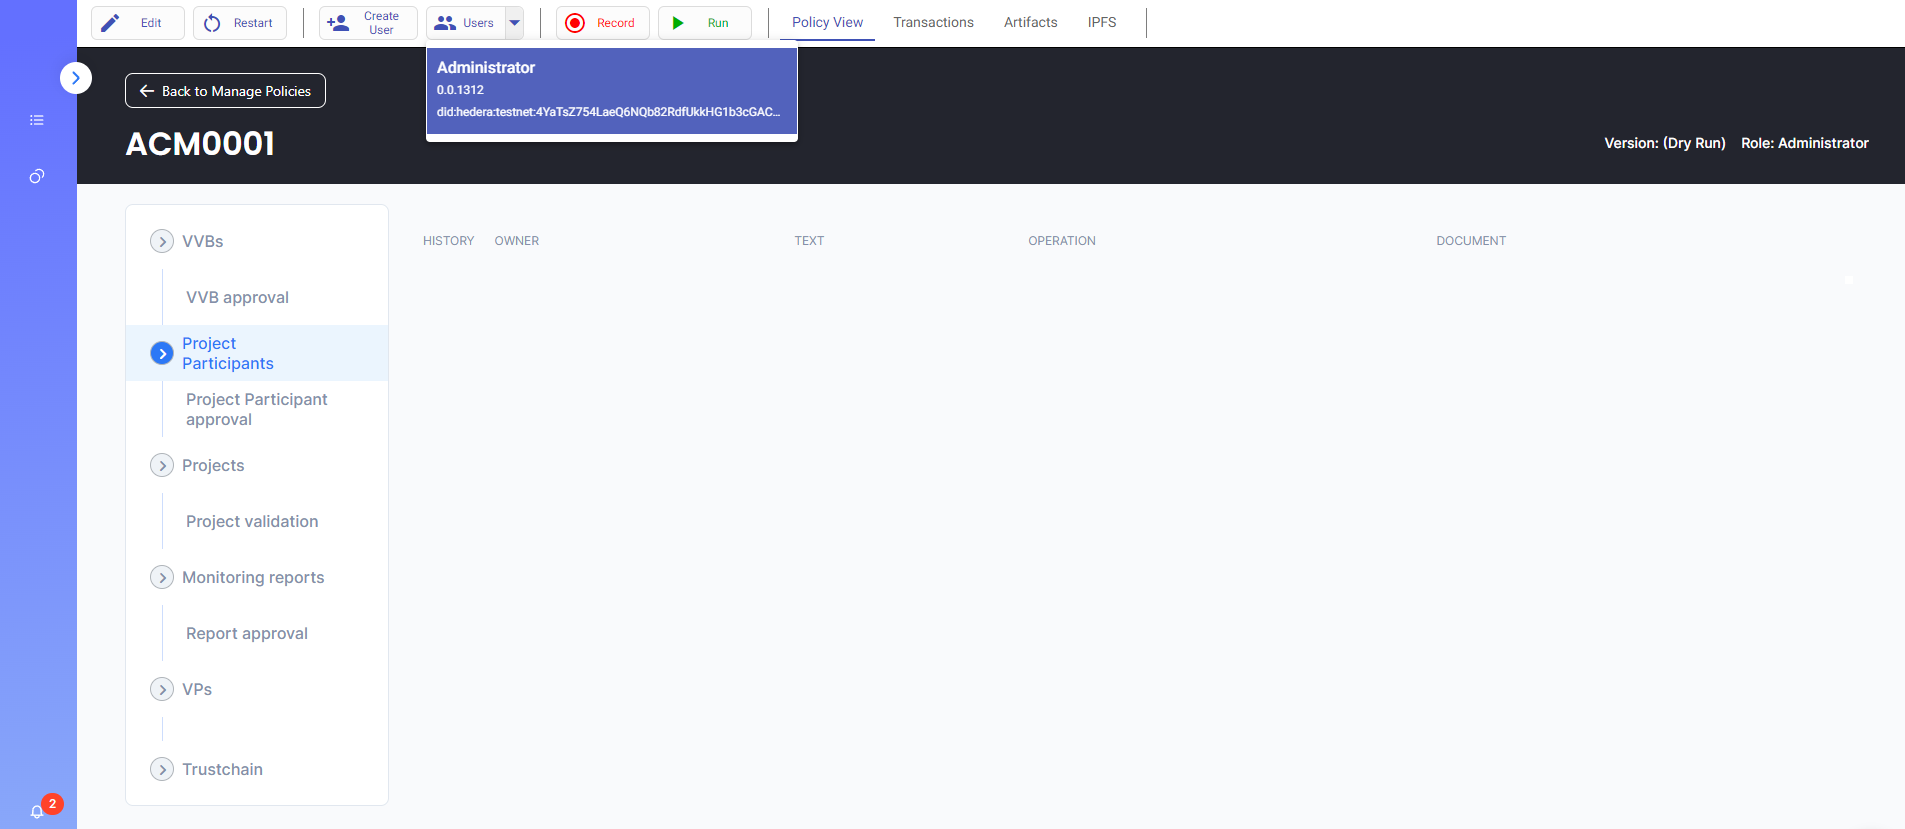Click the Create User icon

coord(338,23)
